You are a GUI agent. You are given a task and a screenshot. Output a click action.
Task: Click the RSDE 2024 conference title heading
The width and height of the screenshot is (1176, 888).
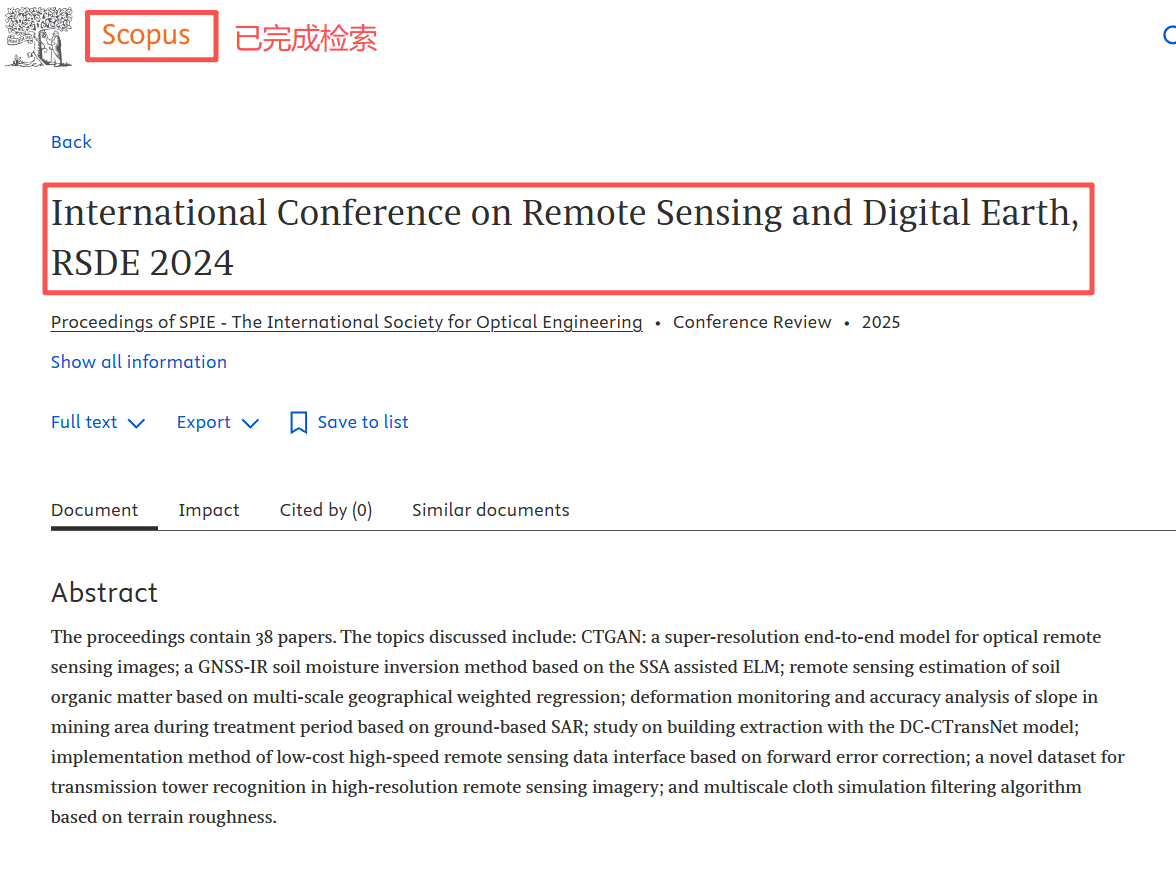coord(565,238)
